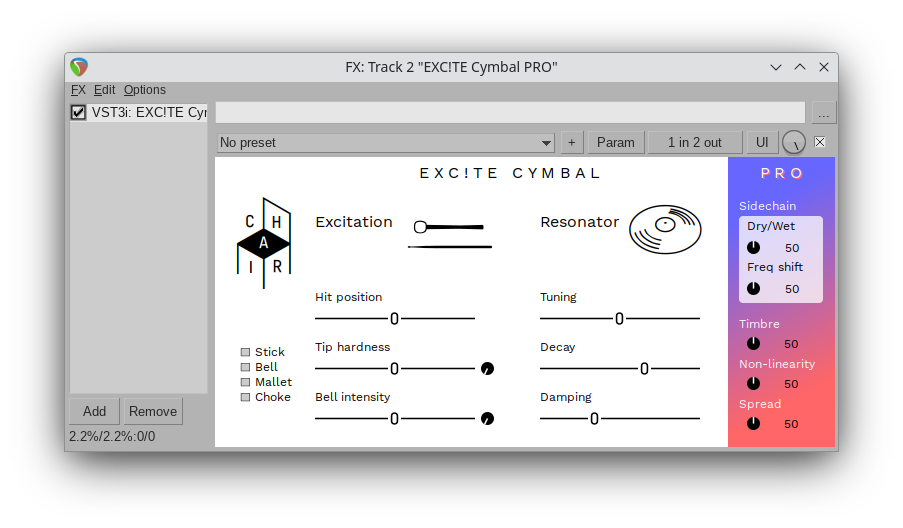Viewport: 903px width, 528px height.
Task: Click the cymbal resonator icon
Action: [x=664, y=230]
